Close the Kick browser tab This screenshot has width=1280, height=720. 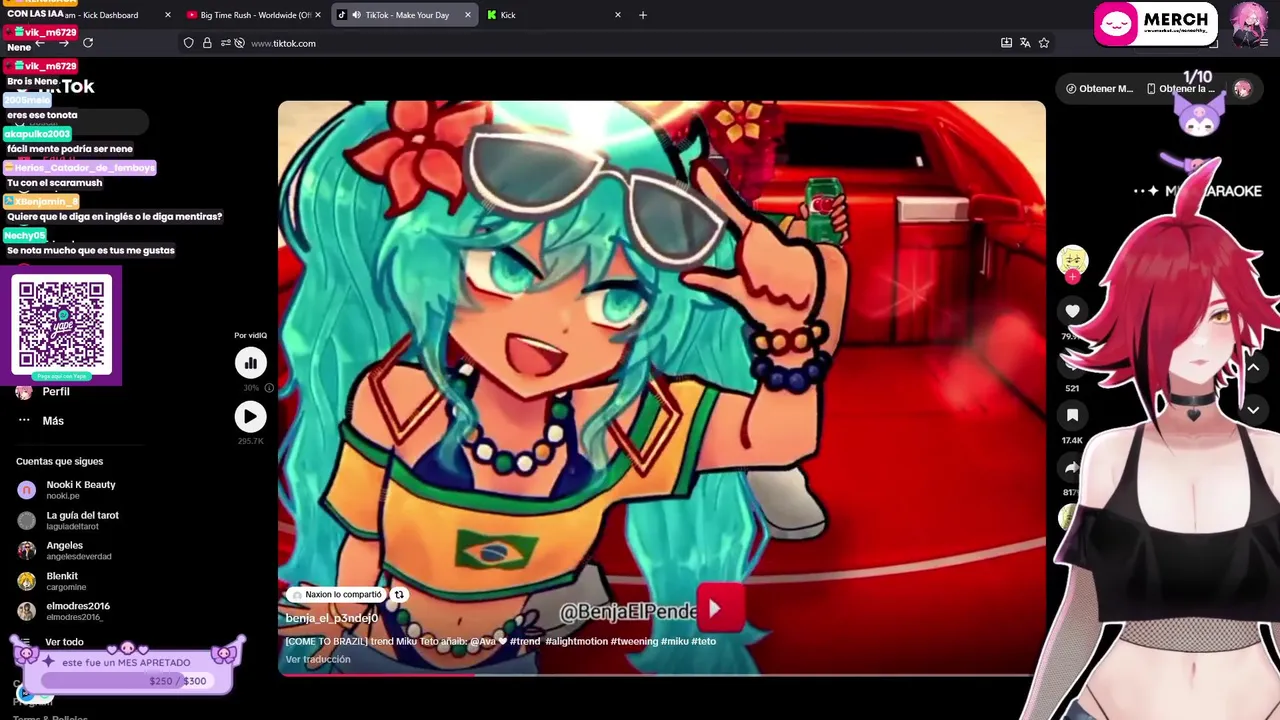pos(617,15)
